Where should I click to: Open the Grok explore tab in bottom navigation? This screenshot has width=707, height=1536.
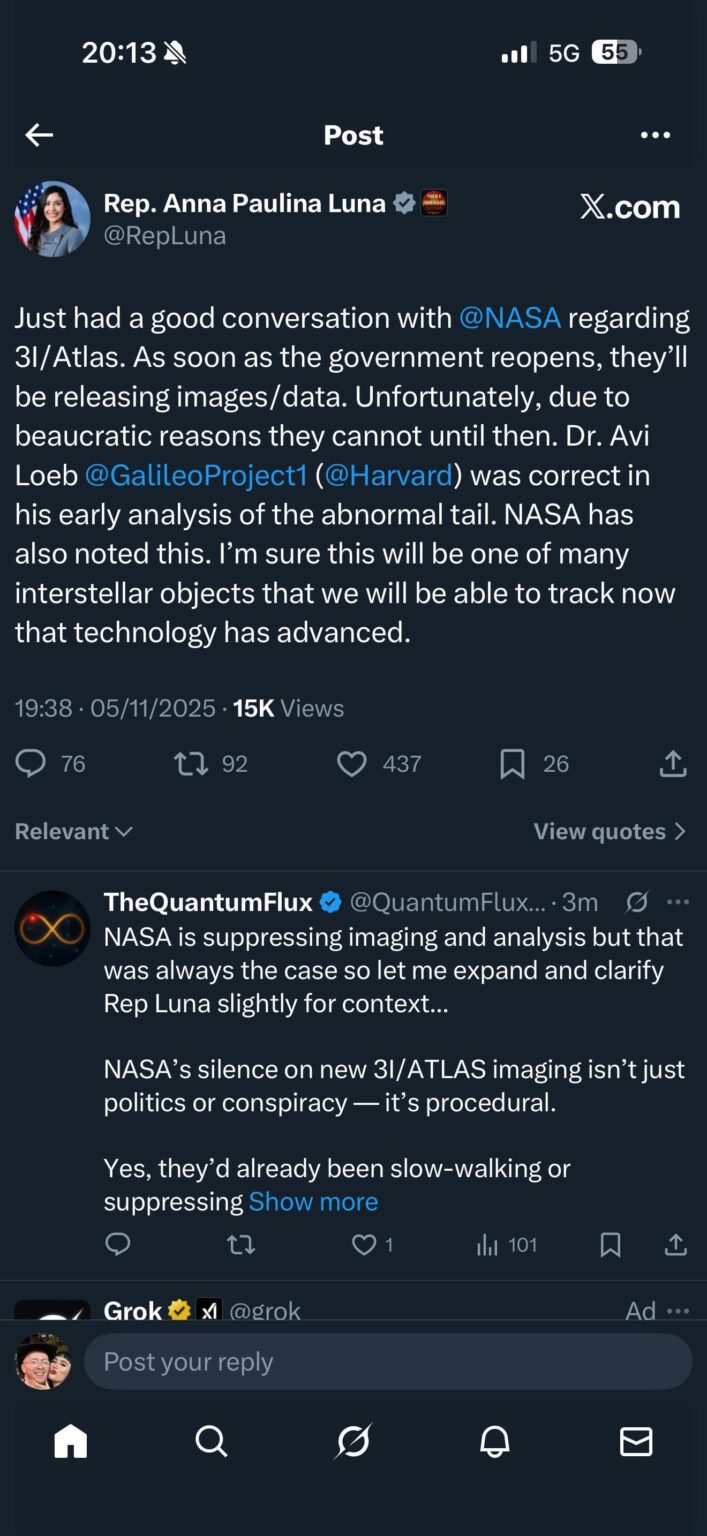pyautogui.click(x=353, y=1442)
